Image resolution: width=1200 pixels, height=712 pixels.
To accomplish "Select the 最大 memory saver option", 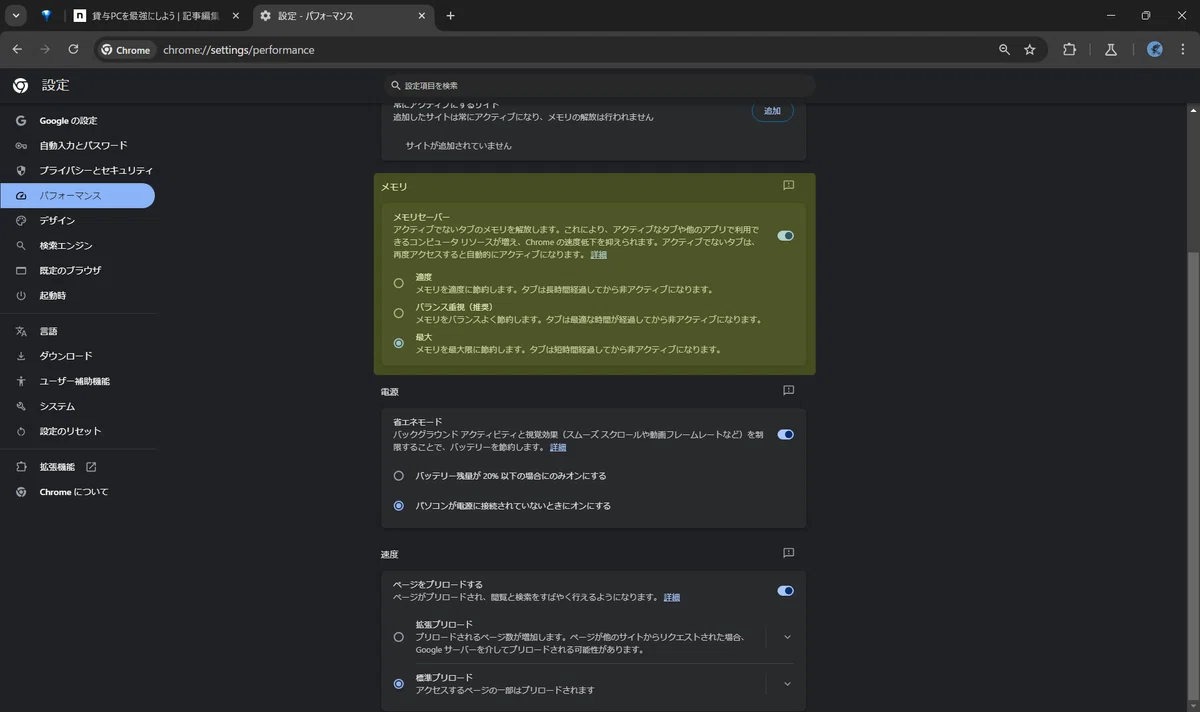I will (x=399, y=343).
